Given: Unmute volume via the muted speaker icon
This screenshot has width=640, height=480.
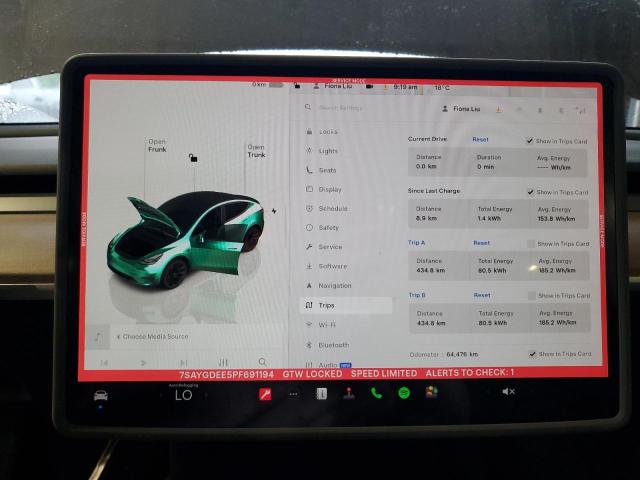Looking at the screenshot, I should (508, 391).
